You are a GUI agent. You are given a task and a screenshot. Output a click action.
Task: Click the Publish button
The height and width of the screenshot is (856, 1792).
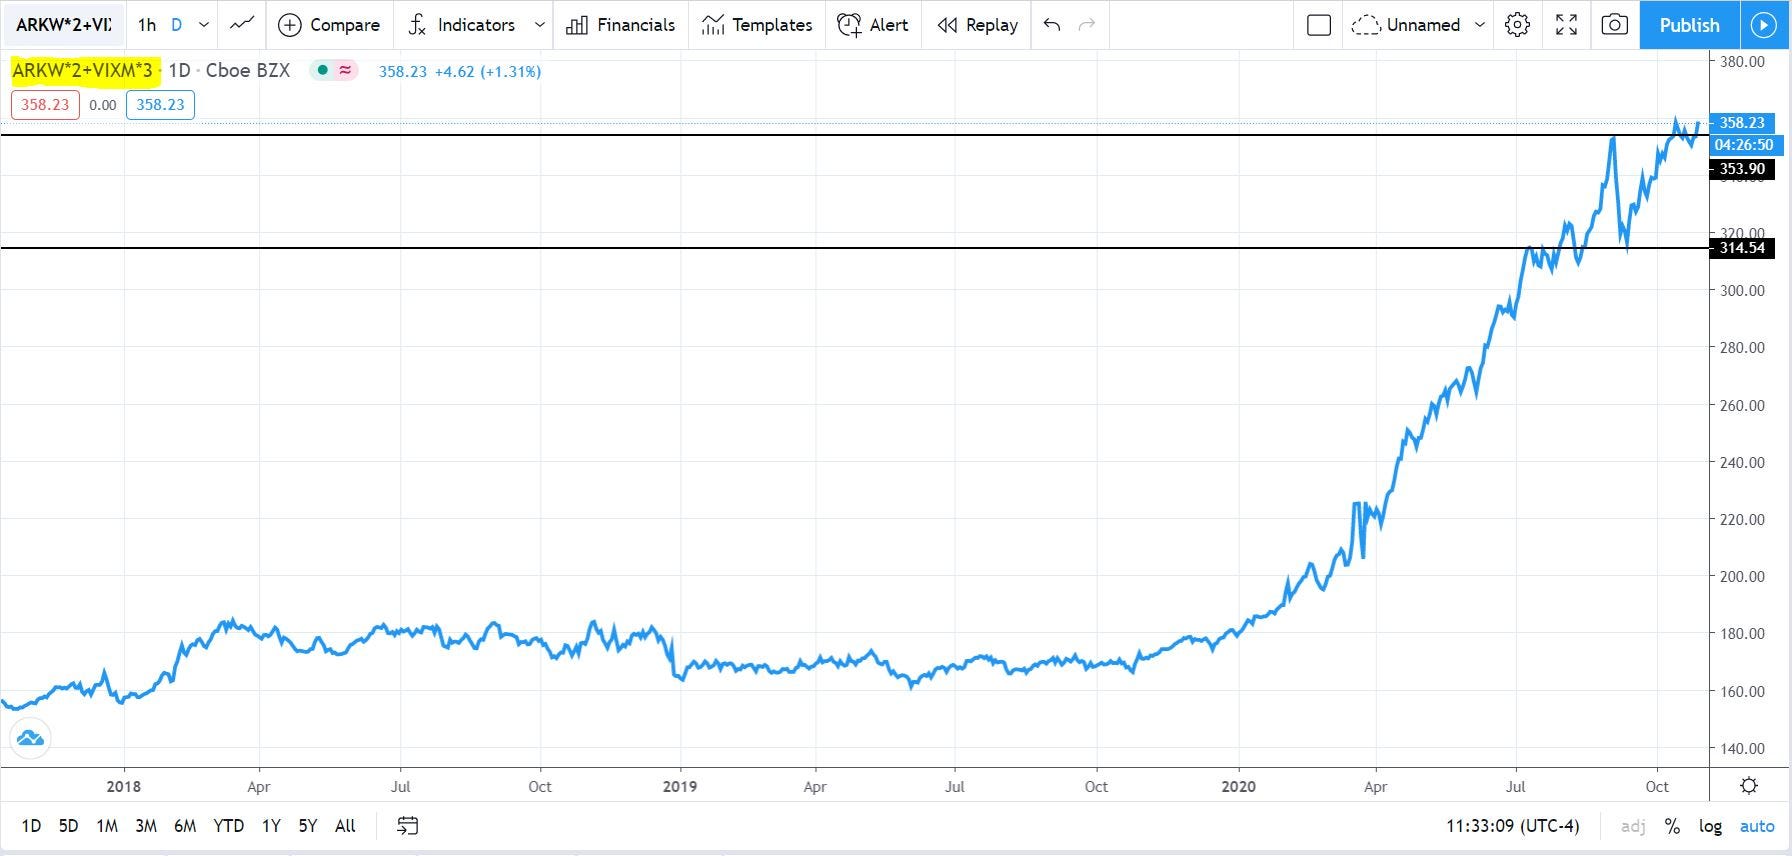(x=1689, y=25)
